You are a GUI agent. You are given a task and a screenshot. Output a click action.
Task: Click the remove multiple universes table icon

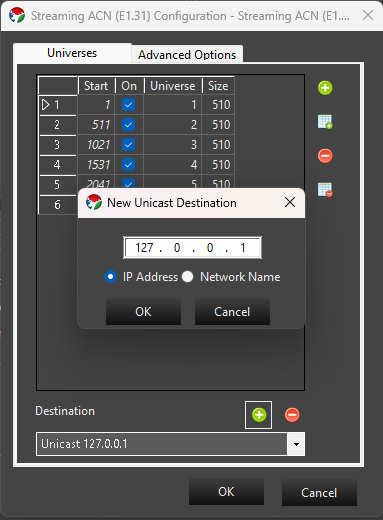pos(325,190)
